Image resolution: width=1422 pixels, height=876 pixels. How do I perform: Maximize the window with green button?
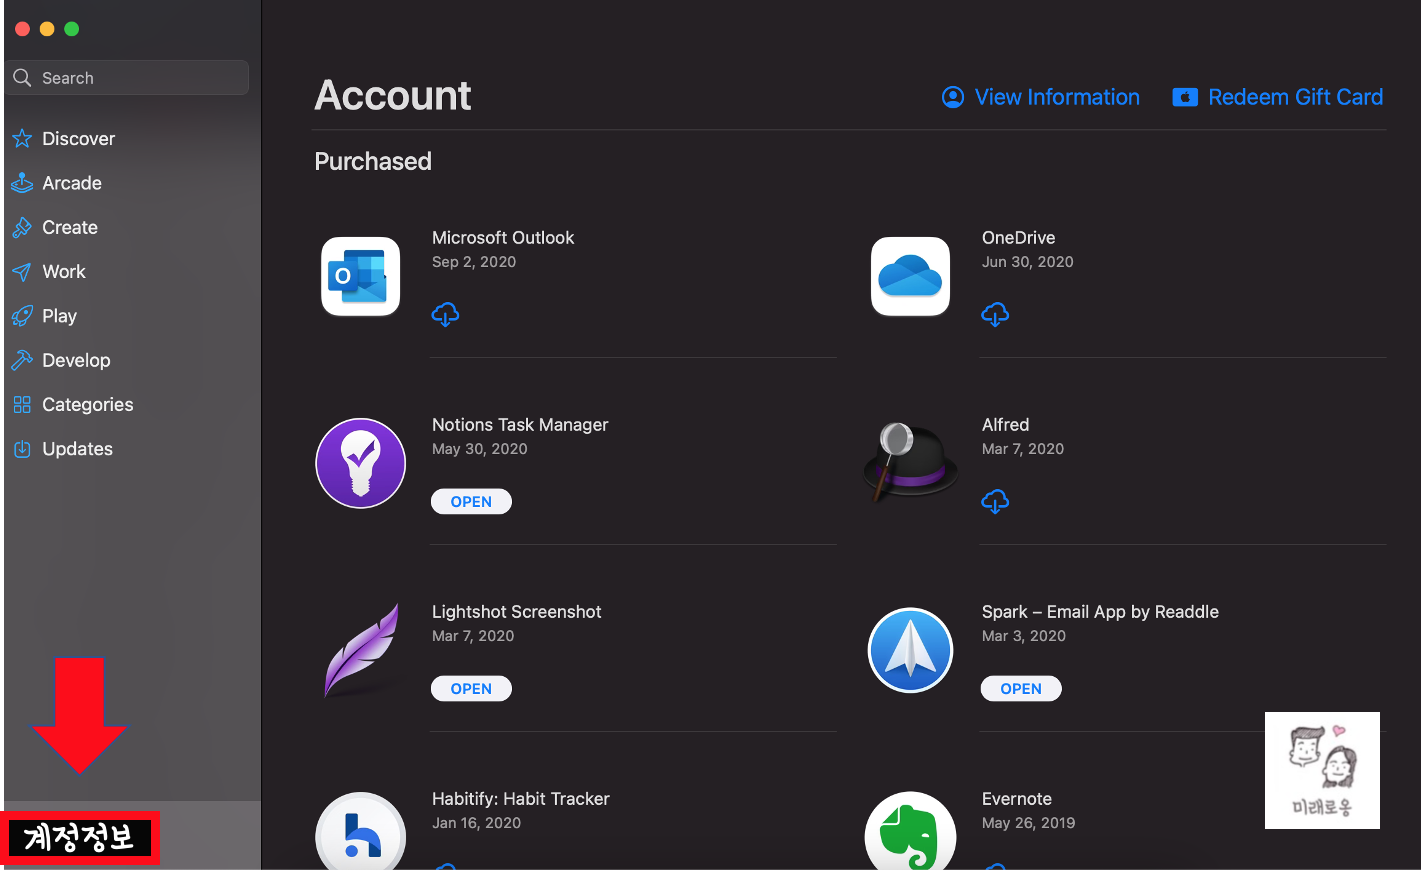point(71,29)
